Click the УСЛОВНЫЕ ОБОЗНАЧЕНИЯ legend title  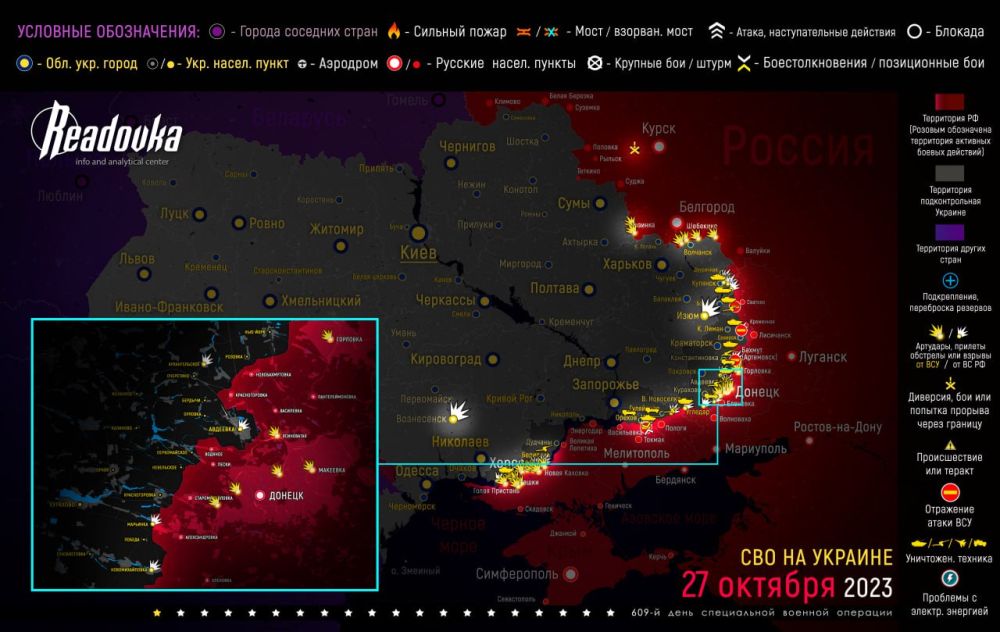[108, 31]
